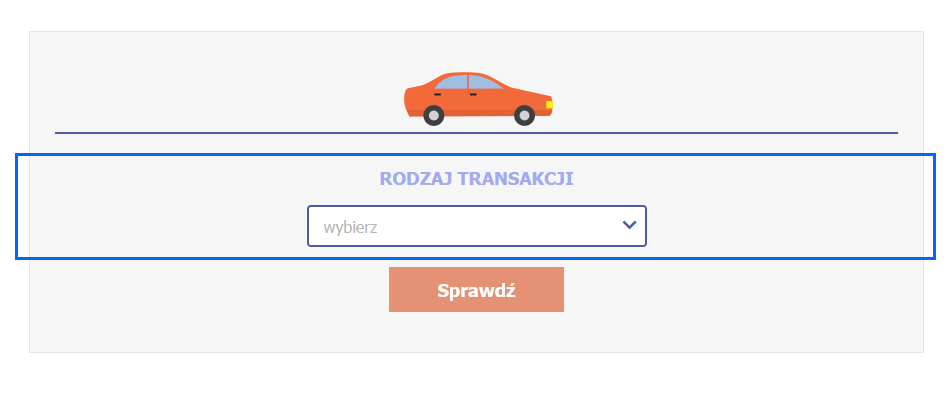The height and width of the screenshot is (406, 950).
Task: Expand the dropdown using its chevron arrow
Action: point(629,225)
